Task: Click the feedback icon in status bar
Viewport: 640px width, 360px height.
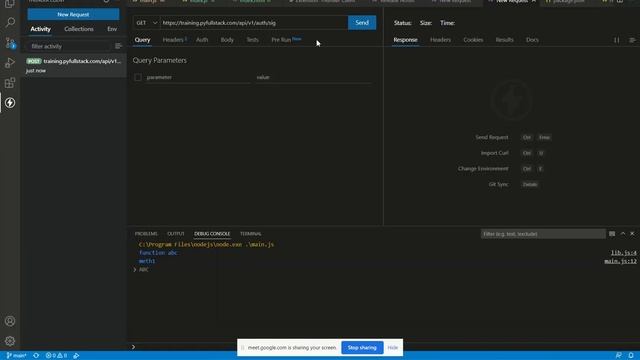Action: click(x=619, y=356)
